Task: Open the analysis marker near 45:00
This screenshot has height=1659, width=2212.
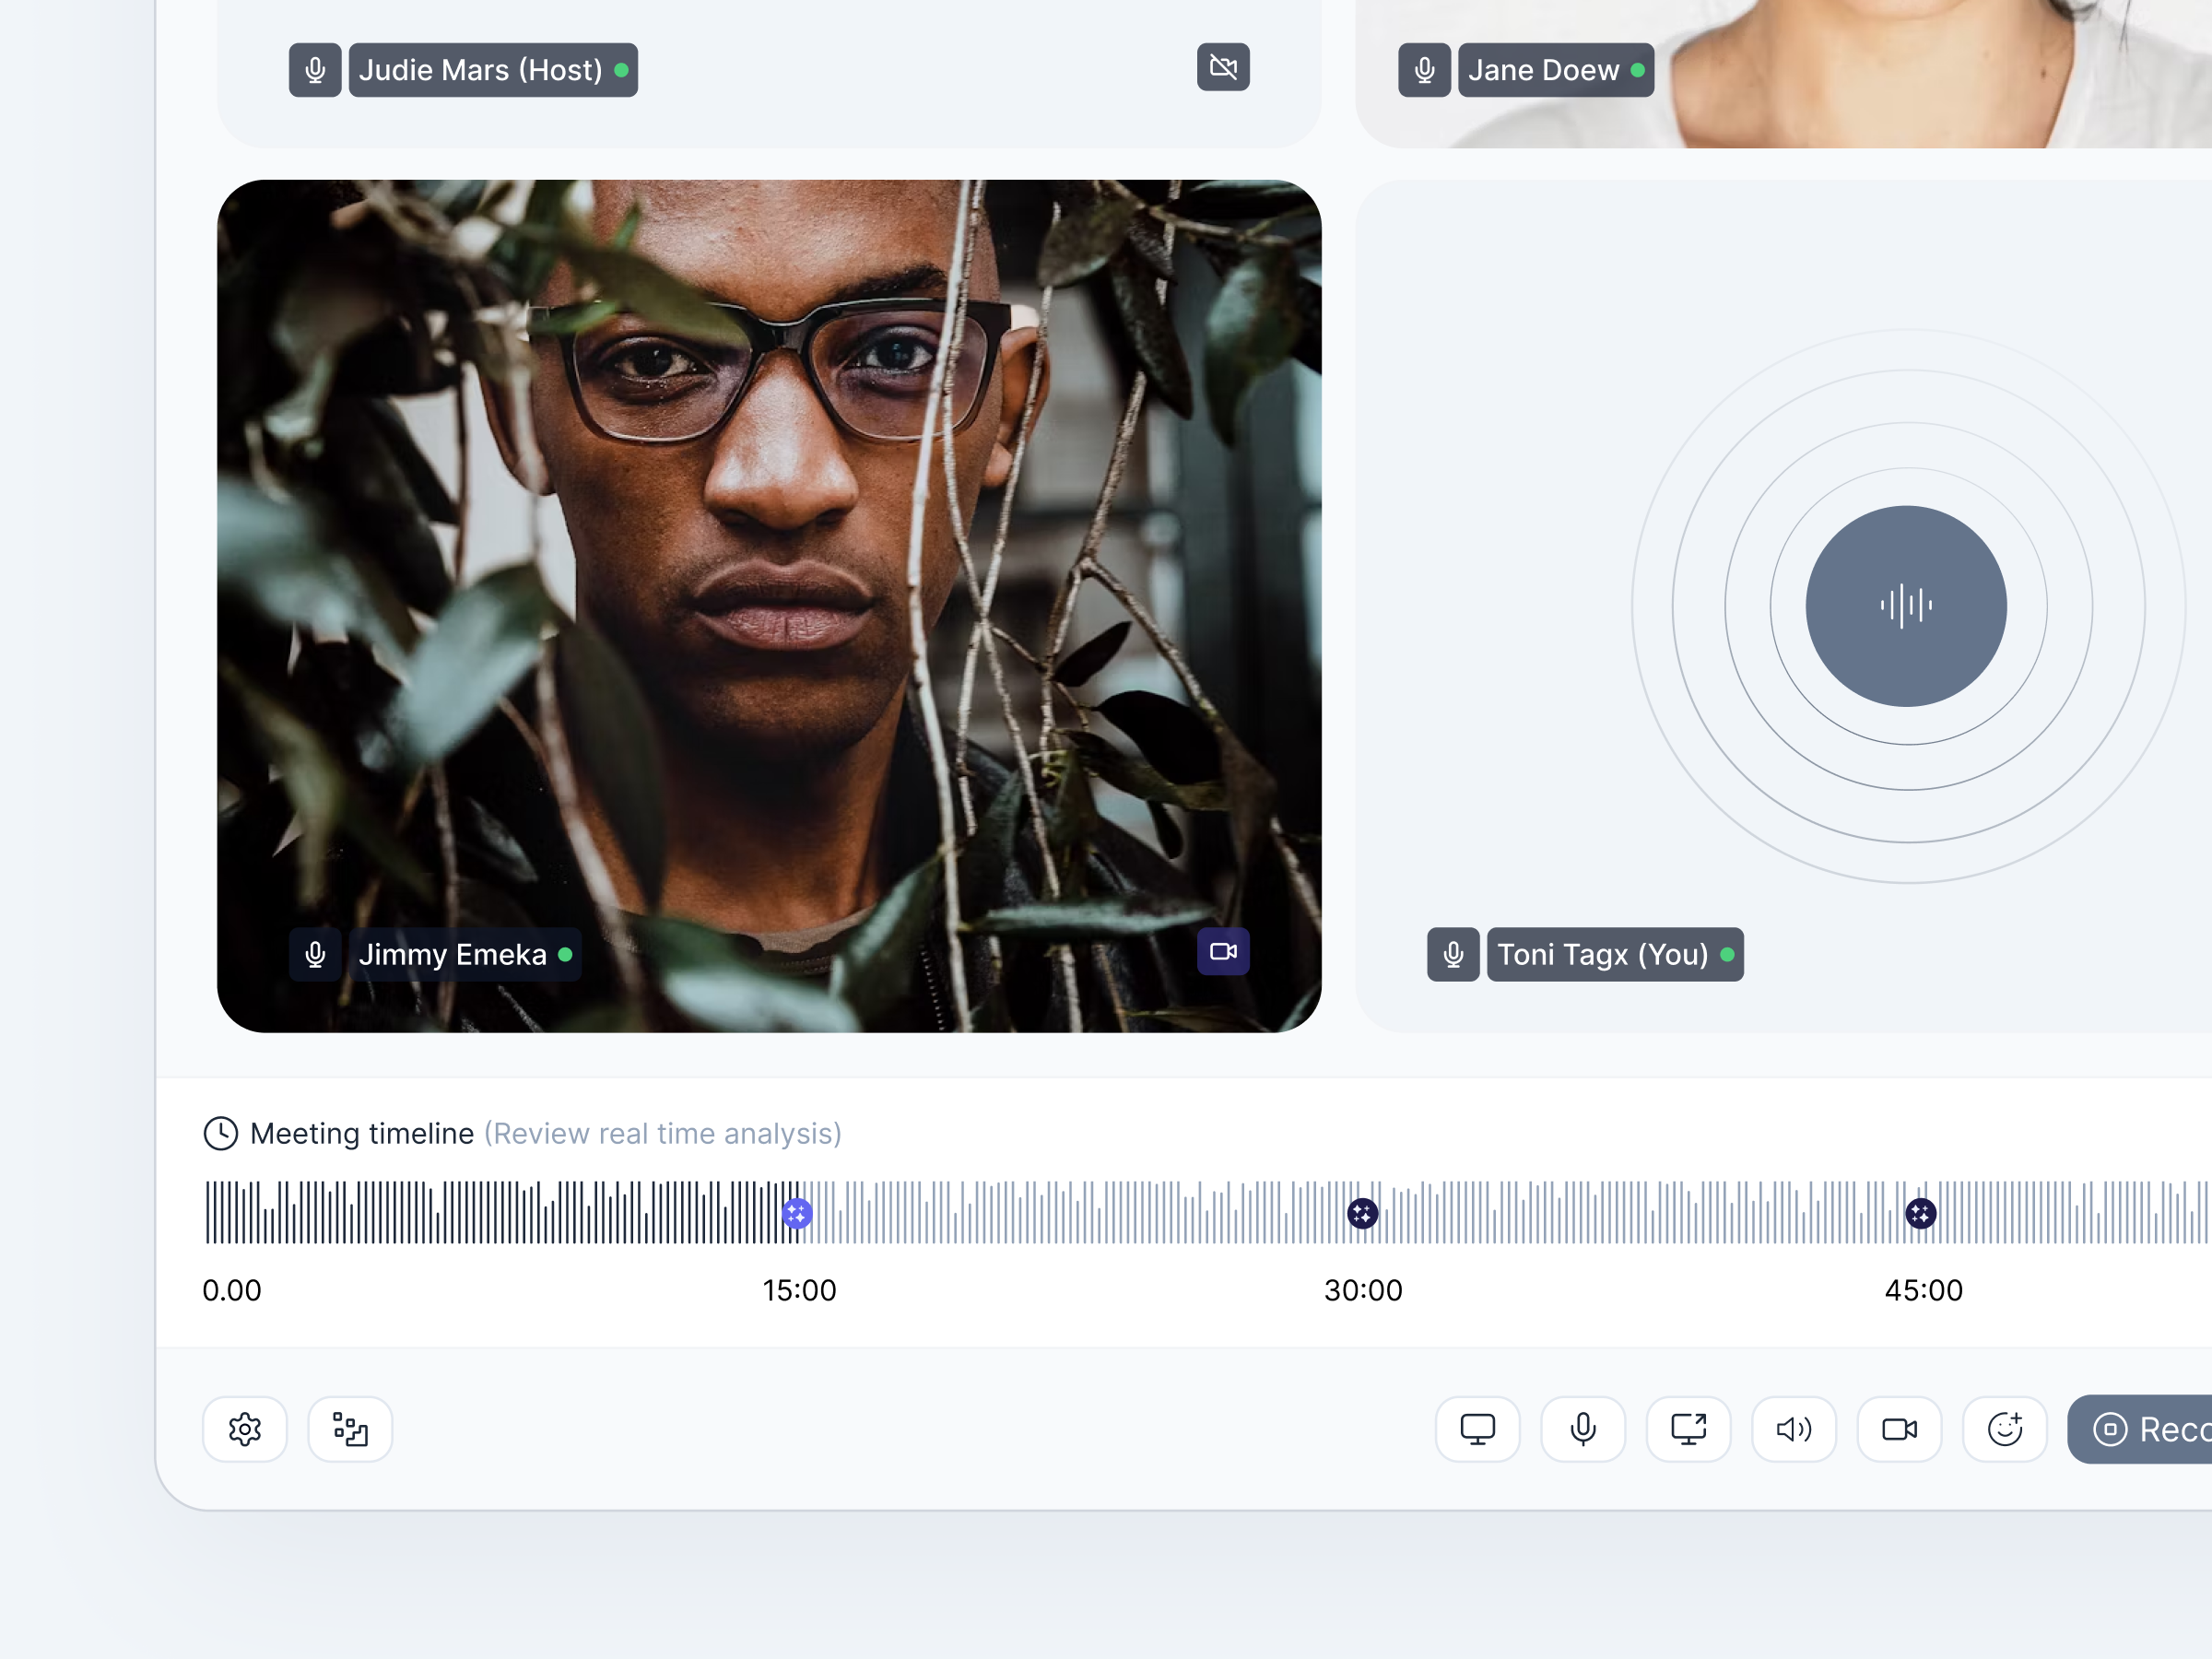Action: (x=1920, y=1212)
